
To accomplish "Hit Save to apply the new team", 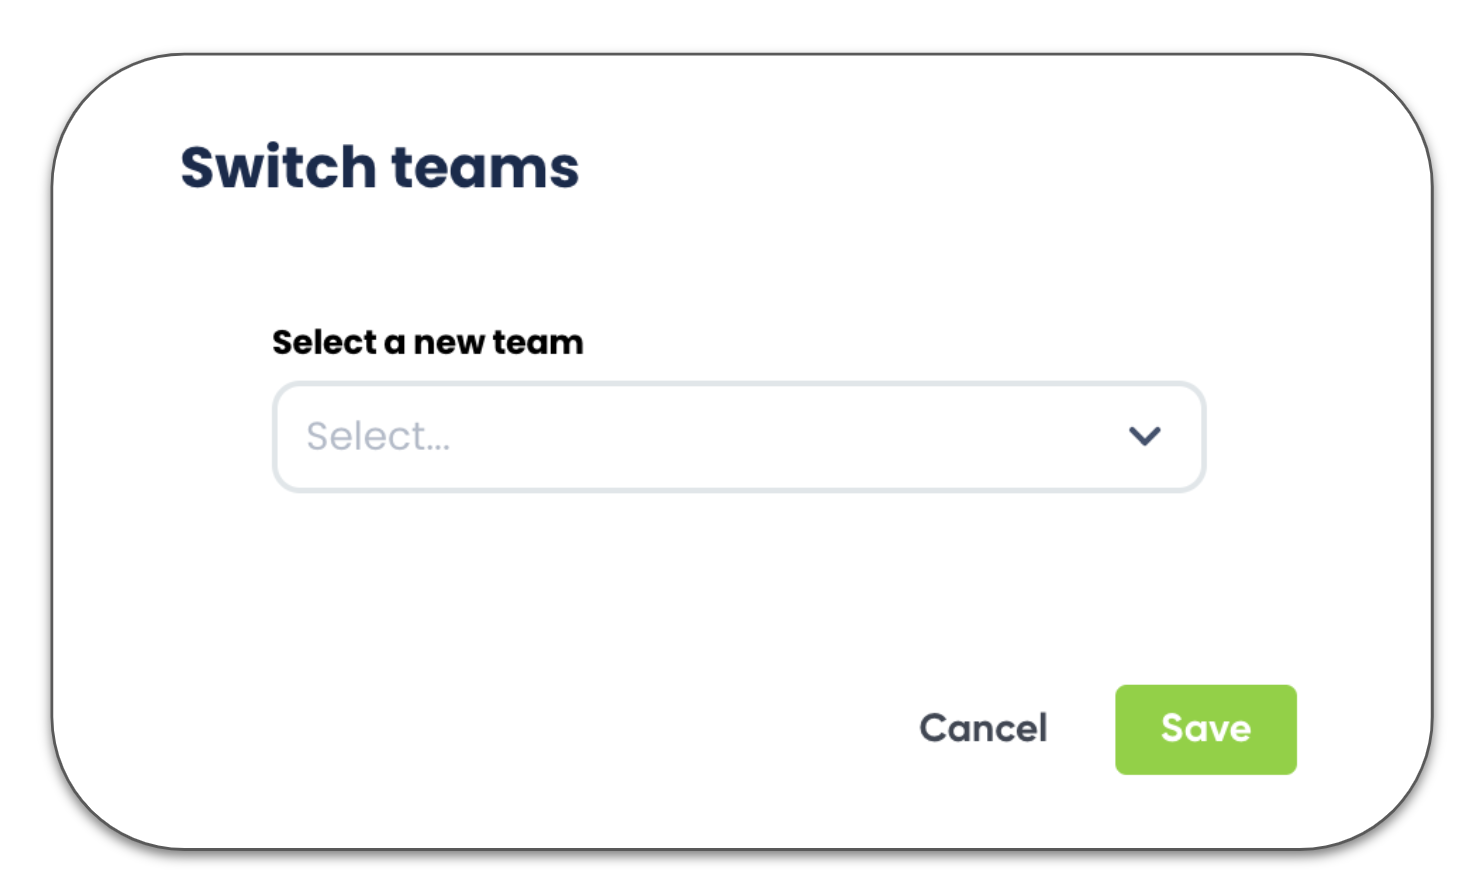I will click(1205, 729).
